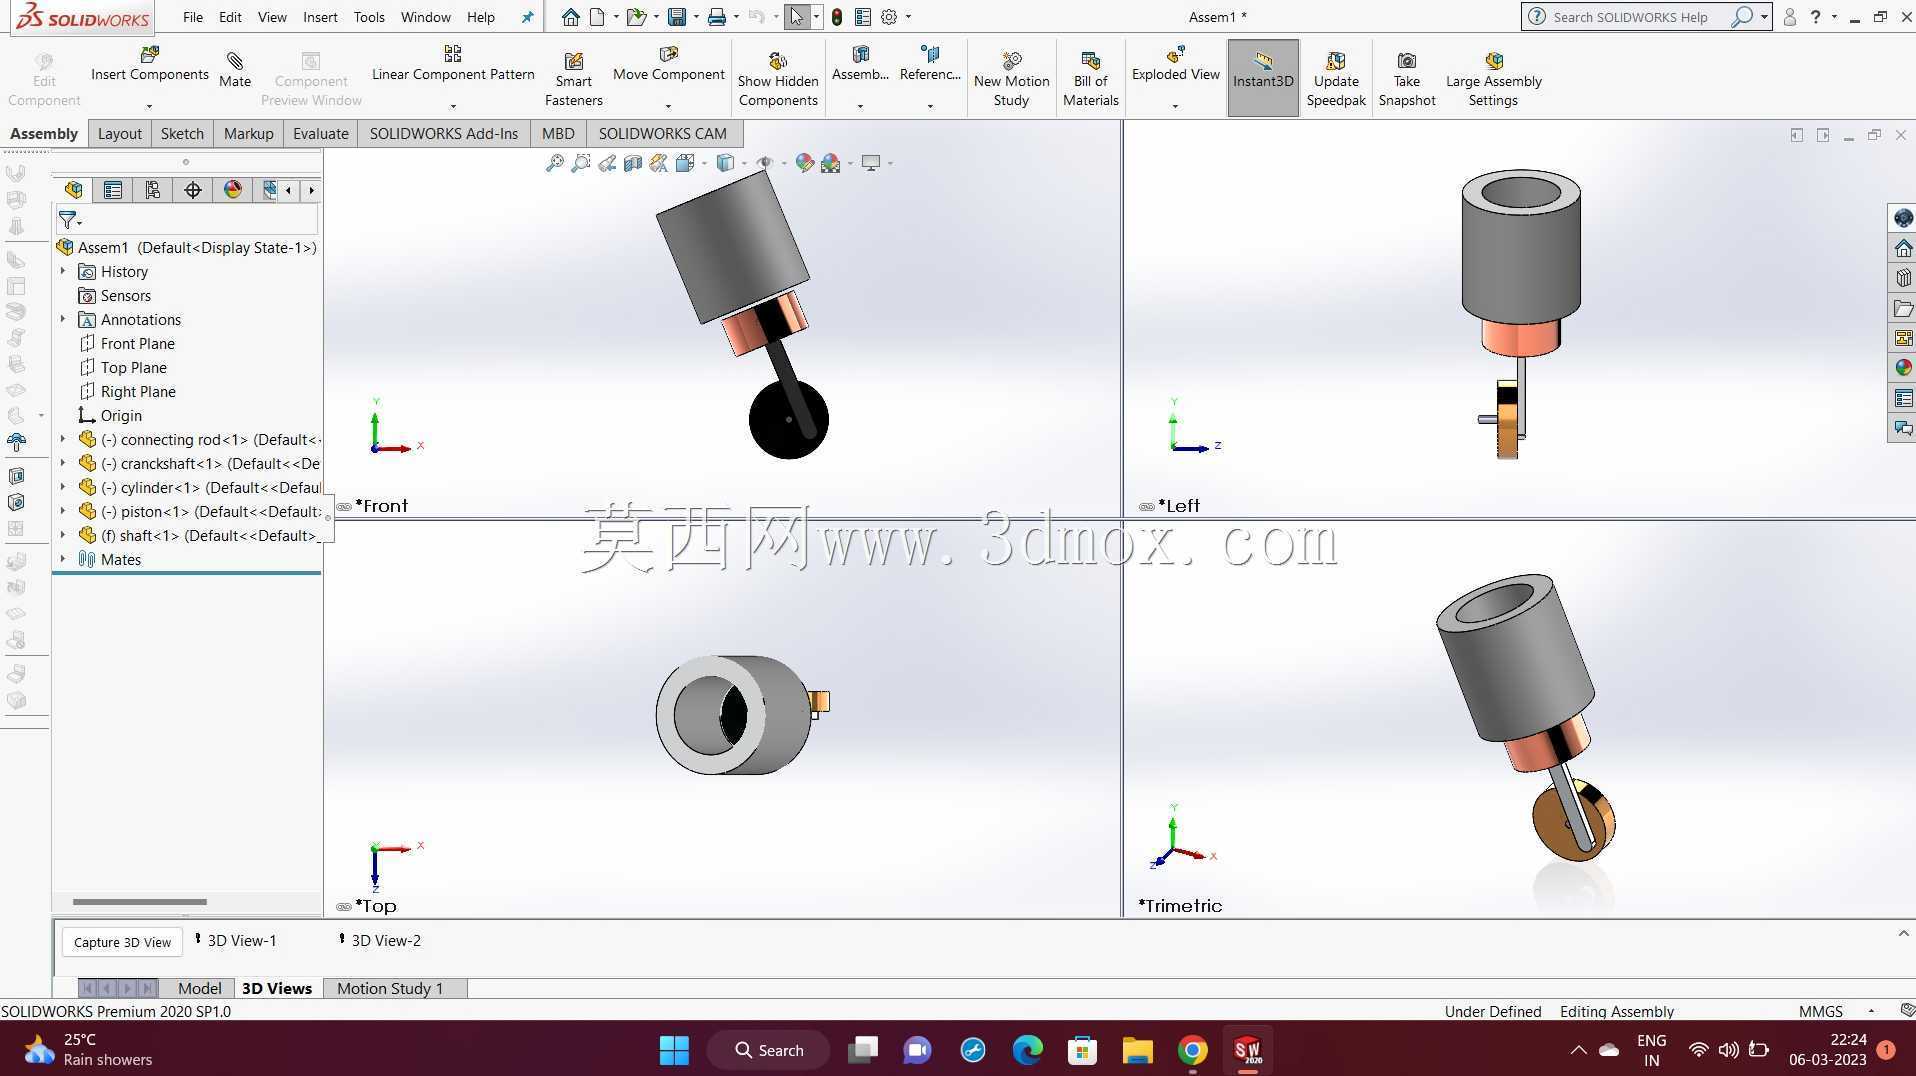Expand the cranckshaft component
The width and height of the screenshot is (1916, 1076).
pyautogui.click(x=63, y=463)
